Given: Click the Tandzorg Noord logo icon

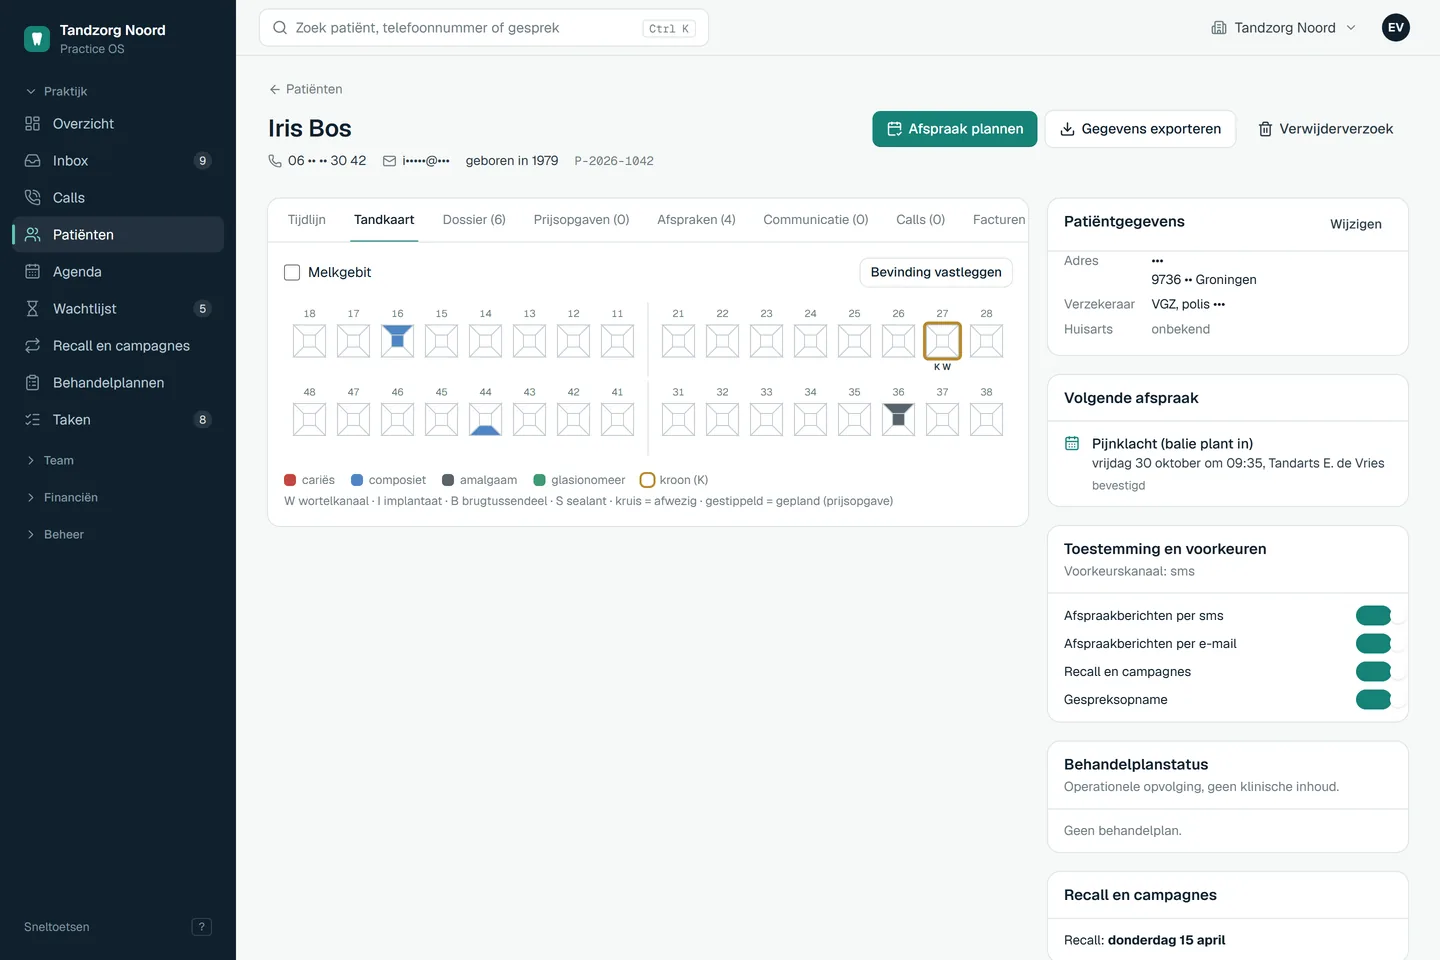Looking at the screenshot, I should coord(37,39).
